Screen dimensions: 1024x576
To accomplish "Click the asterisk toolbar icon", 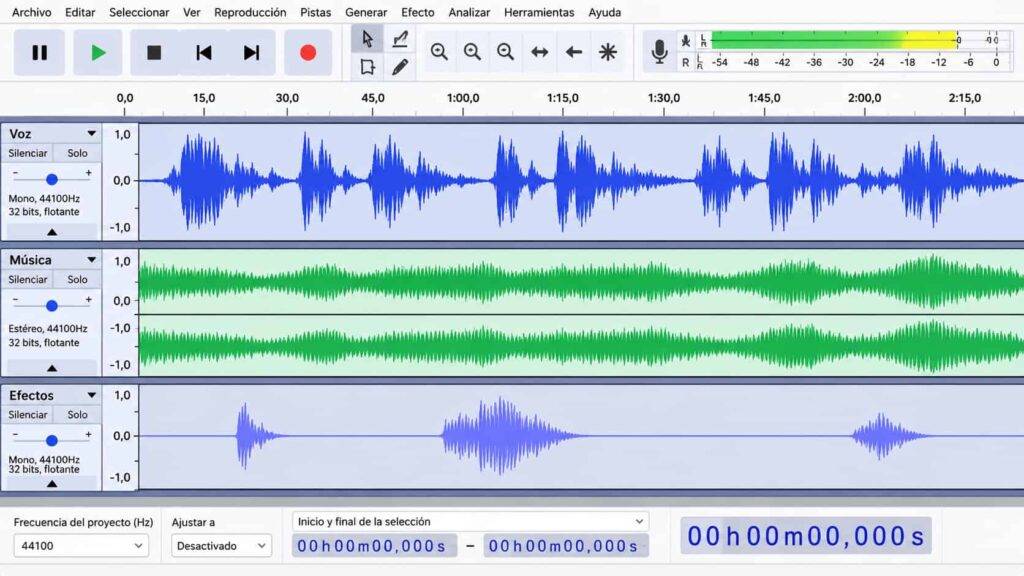I will click(607, 52).
